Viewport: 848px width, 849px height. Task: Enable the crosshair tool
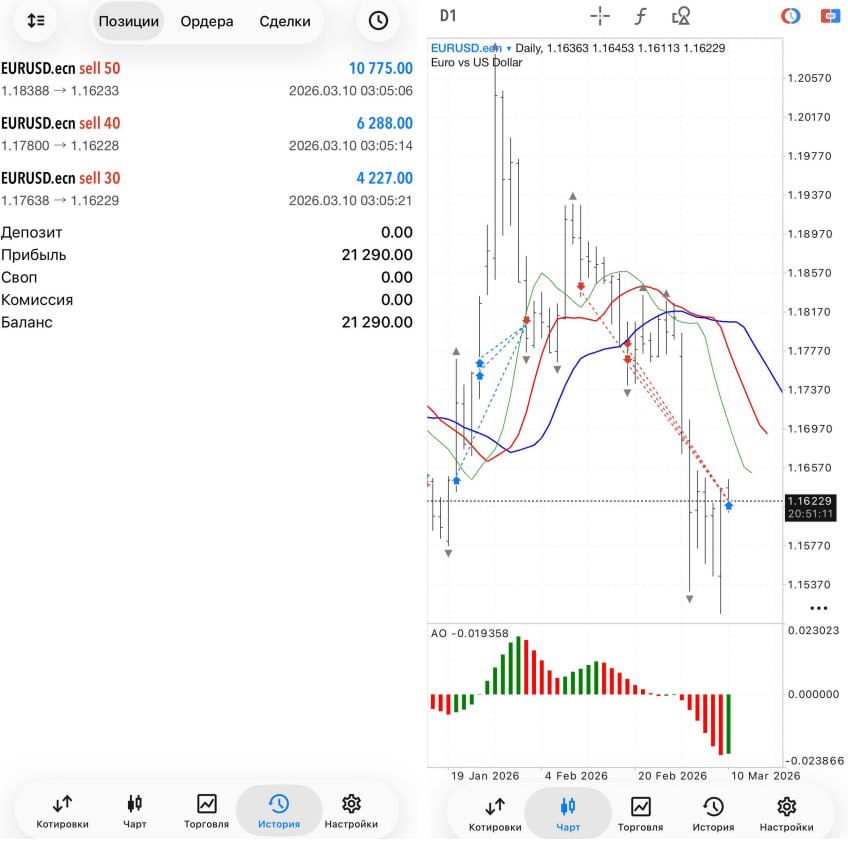click(600, 16)
